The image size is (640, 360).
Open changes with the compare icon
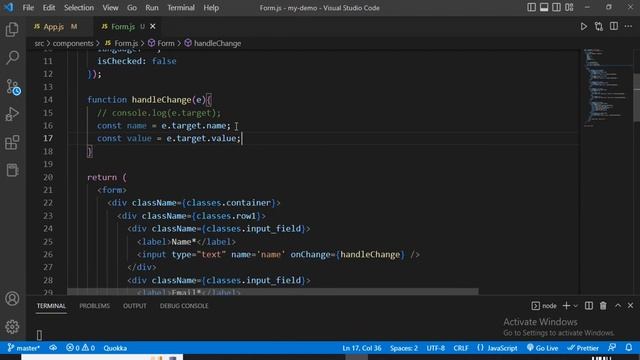click(599, 27)
